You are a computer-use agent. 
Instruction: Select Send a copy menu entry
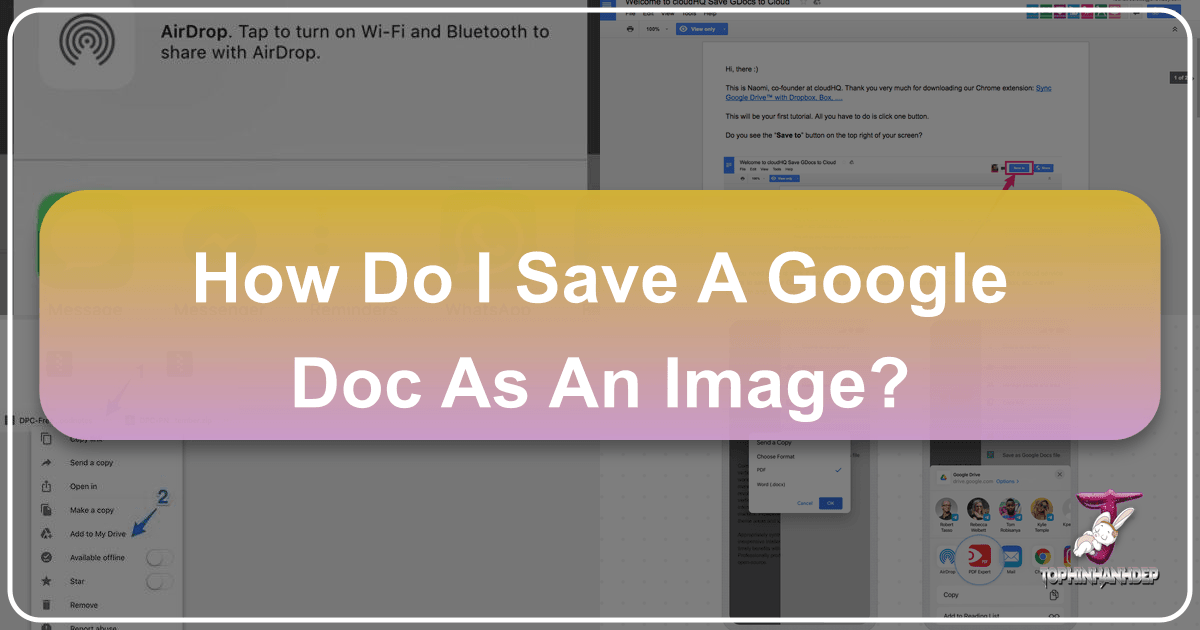(91, 463)
